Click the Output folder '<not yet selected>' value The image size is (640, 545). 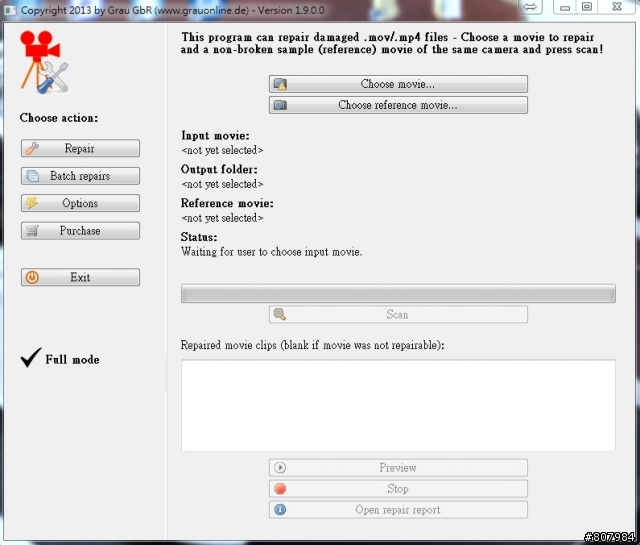pyautogui.click(x=222, y=184)
